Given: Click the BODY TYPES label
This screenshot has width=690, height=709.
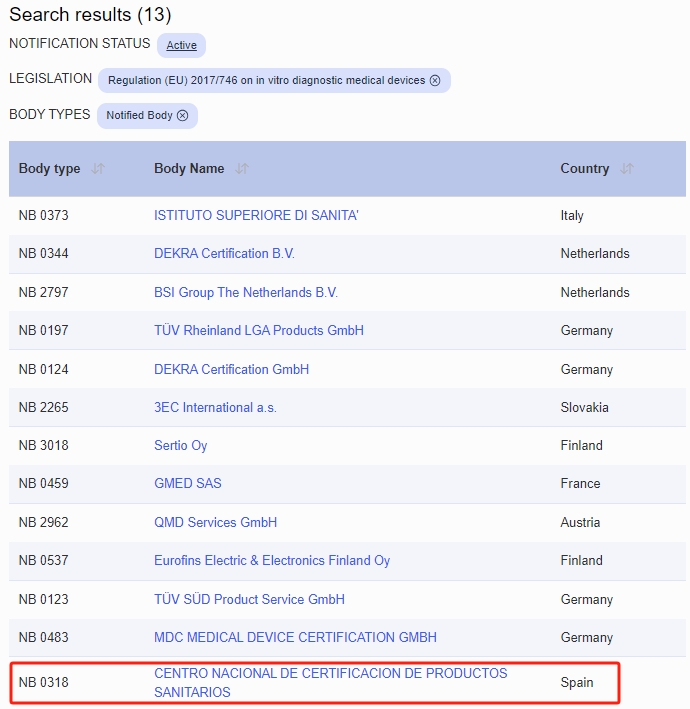Looking at the screenshot, I should click(x=50, y=114).
